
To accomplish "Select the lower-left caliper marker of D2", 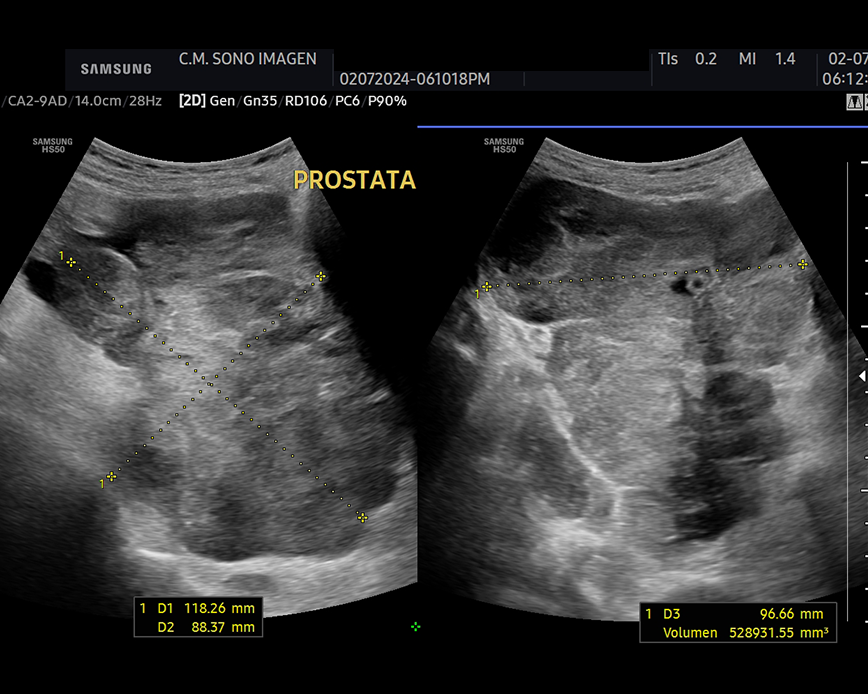I will coord(111,477).
